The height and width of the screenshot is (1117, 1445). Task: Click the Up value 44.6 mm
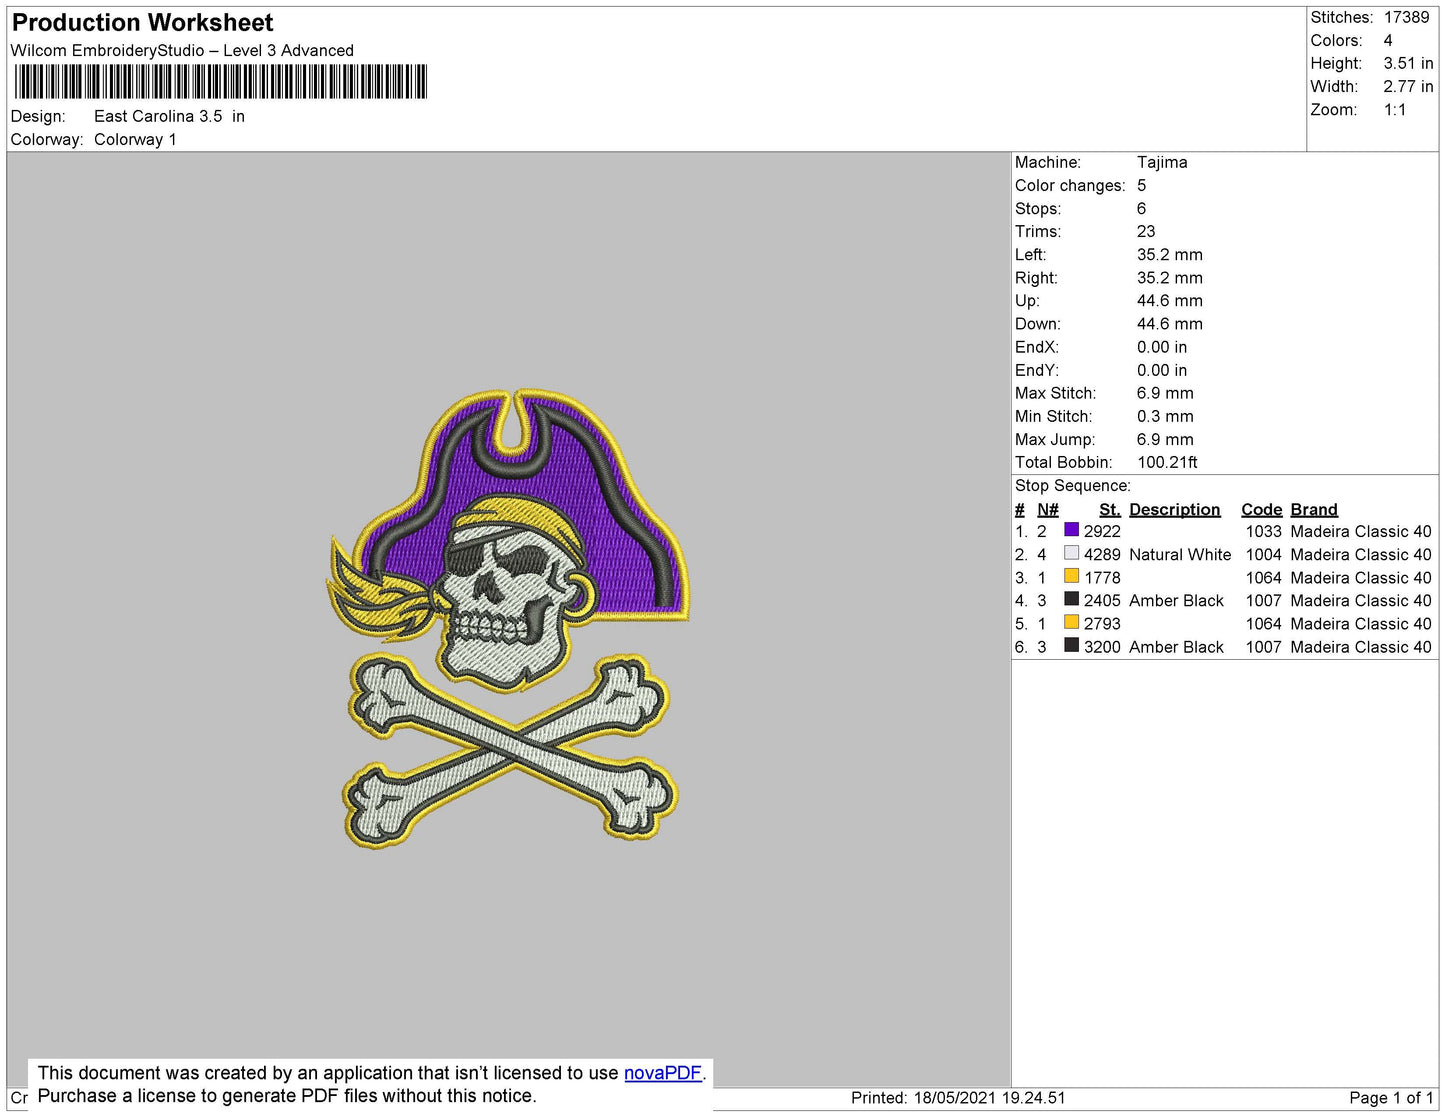pyautogui.click(x=1170, y=300)
